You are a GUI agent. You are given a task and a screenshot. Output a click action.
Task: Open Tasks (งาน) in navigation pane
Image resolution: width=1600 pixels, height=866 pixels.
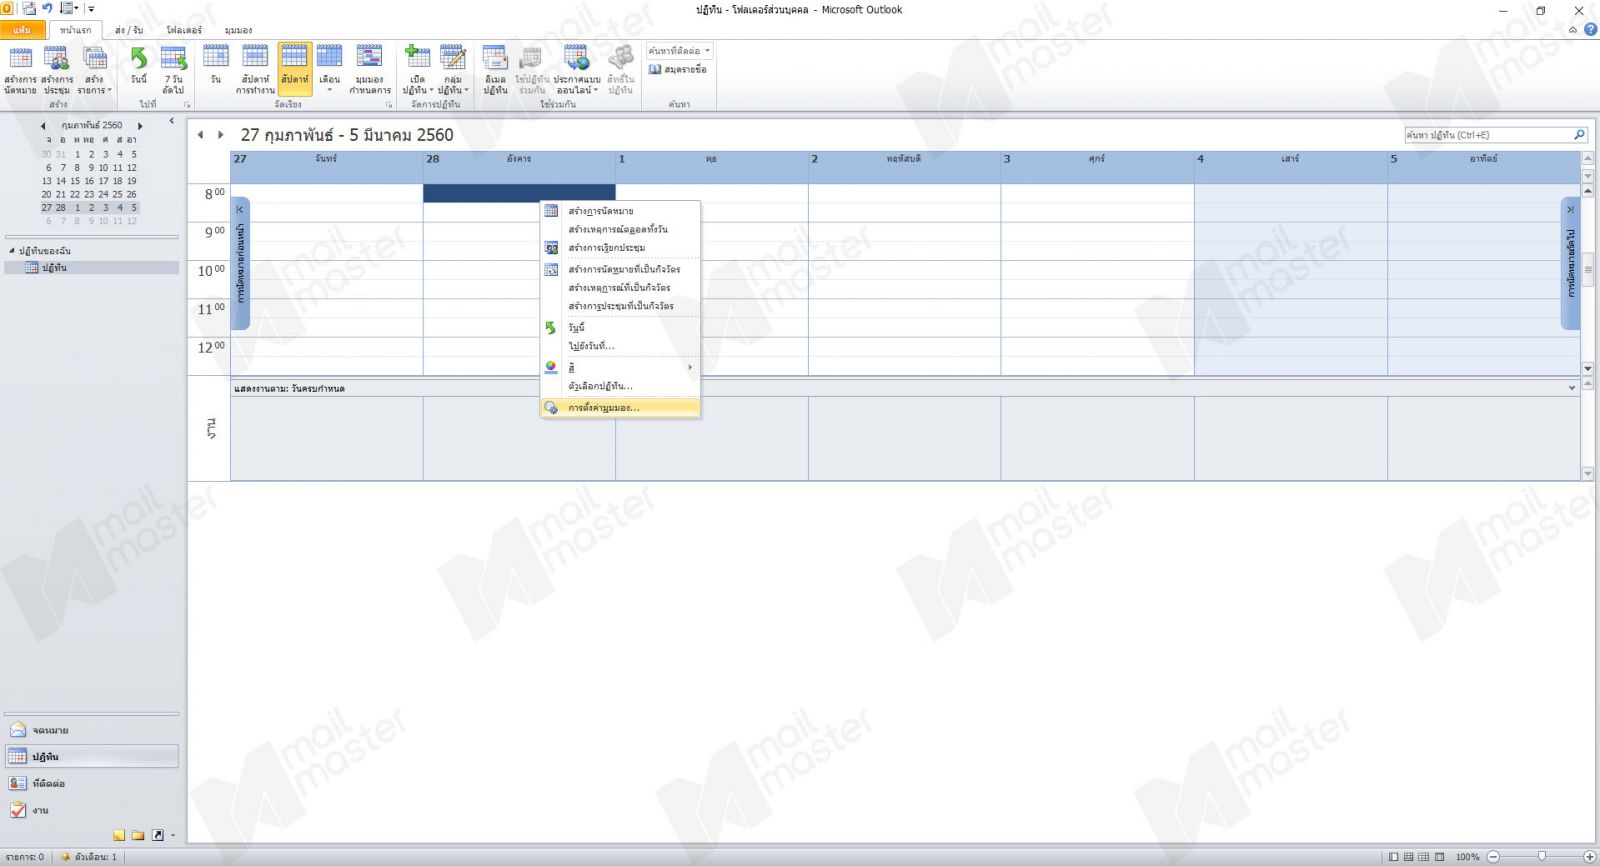[x=91, y=810]
